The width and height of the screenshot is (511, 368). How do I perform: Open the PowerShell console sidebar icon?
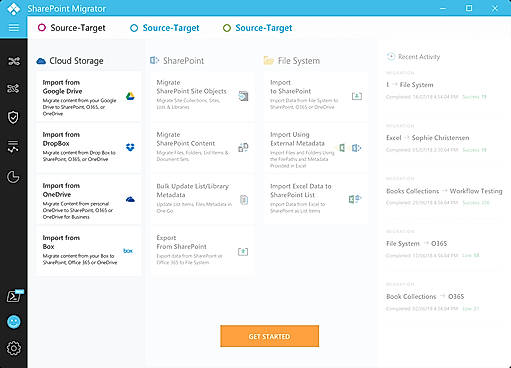point(15,296)
